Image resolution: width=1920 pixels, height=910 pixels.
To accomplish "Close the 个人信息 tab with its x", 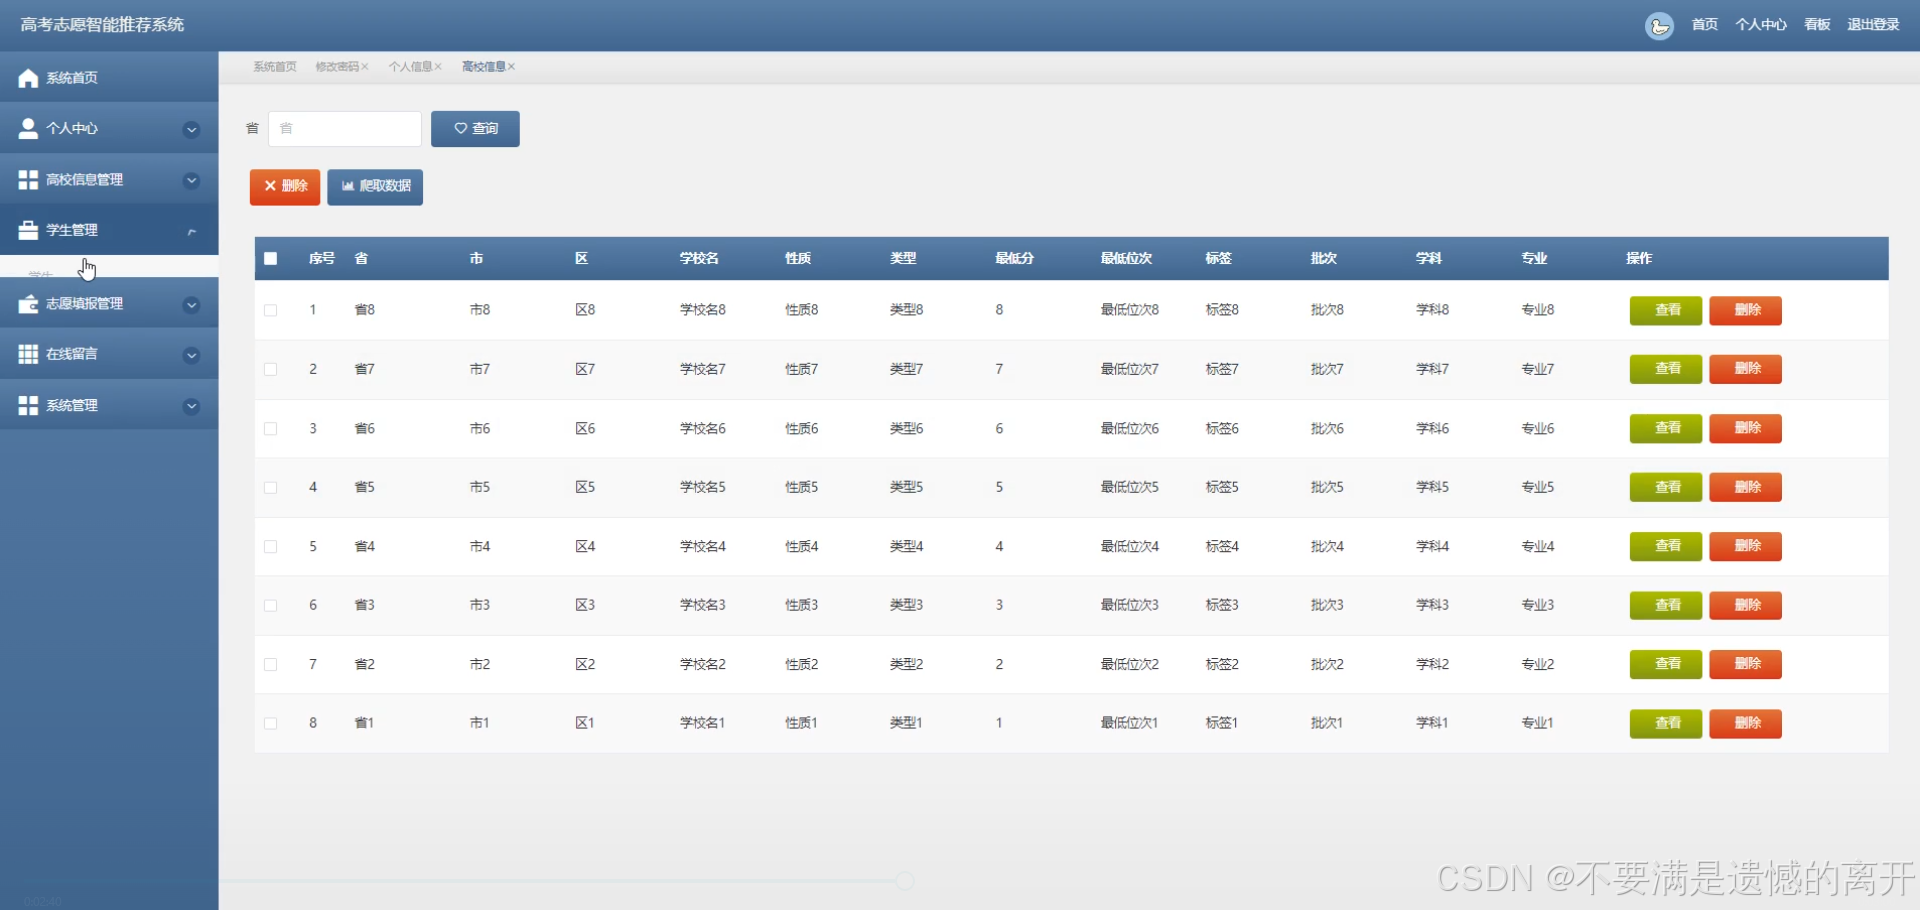I will point(438,67).
